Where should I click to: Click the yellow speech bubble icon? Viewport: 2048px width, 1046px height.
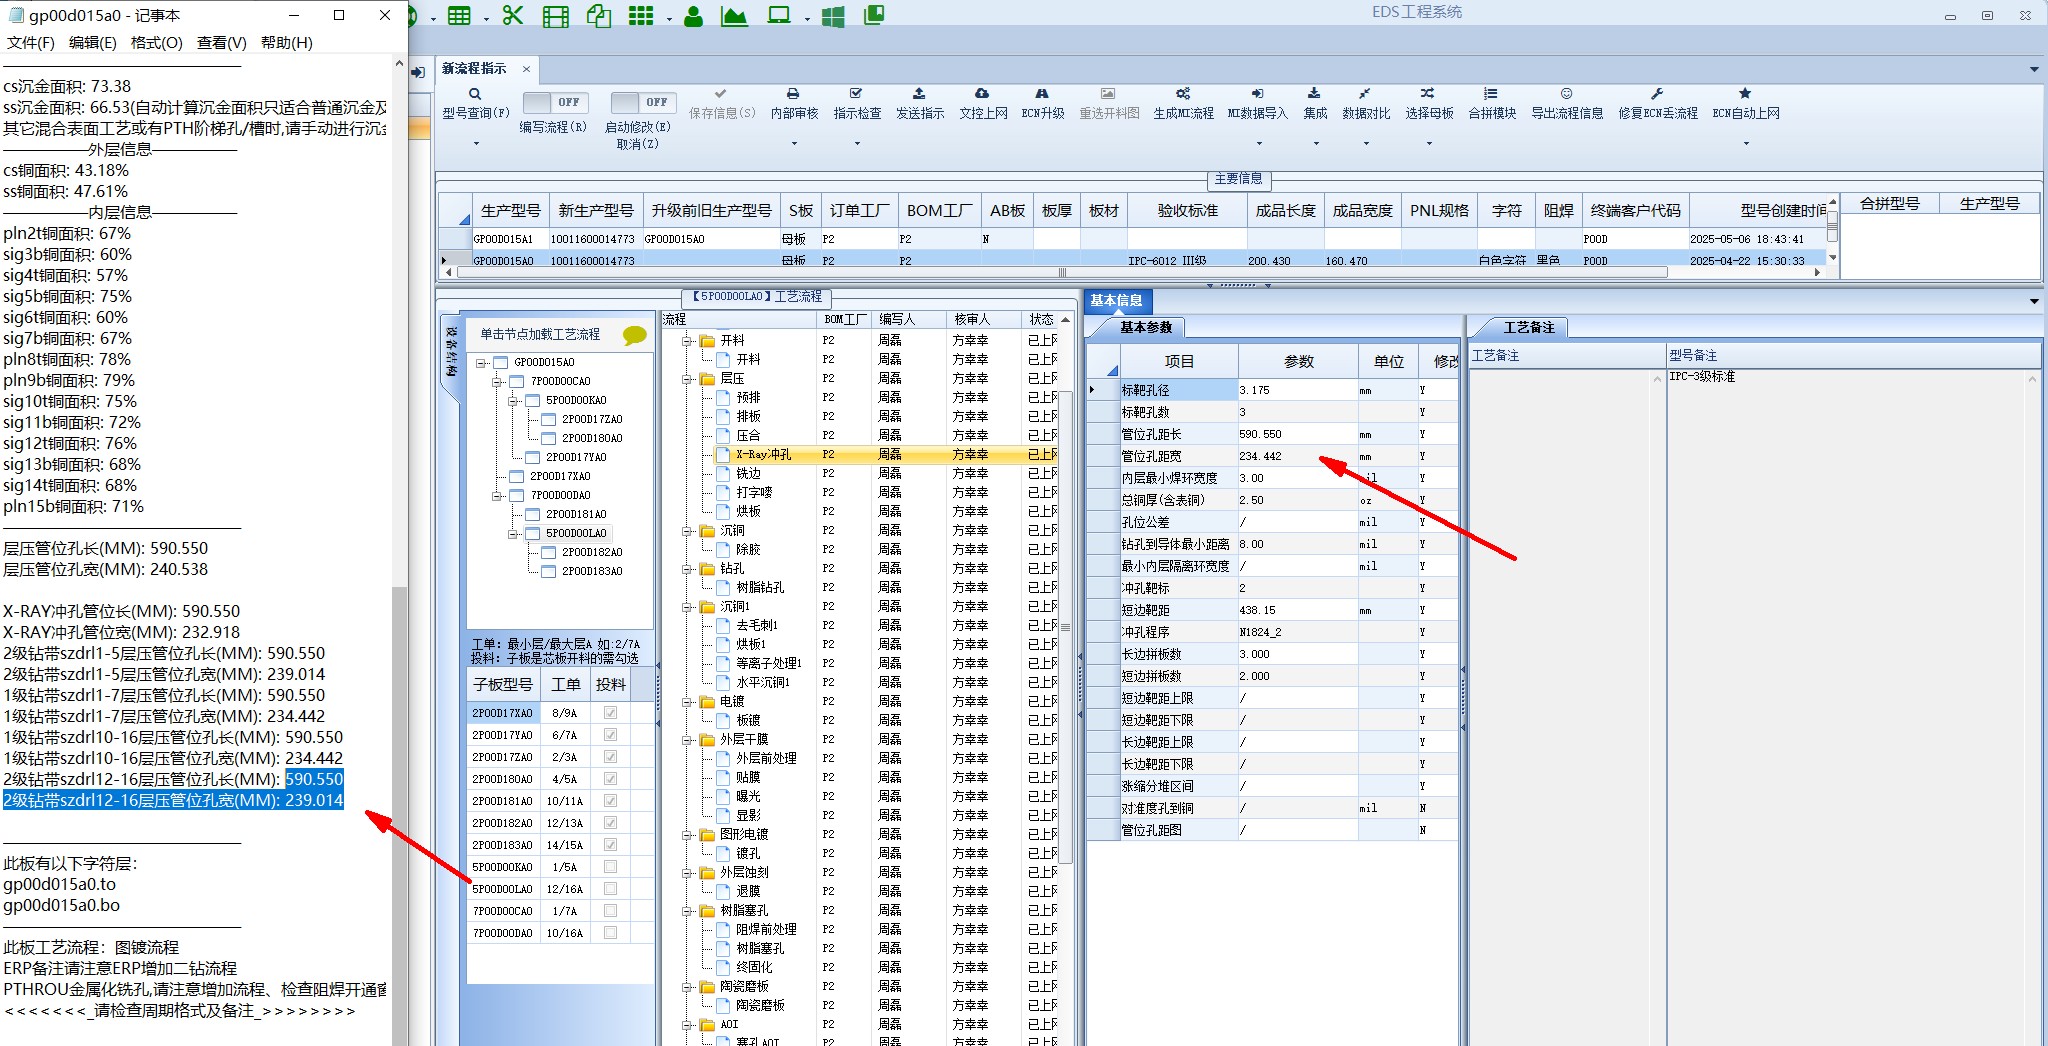[x=635, y=335]
